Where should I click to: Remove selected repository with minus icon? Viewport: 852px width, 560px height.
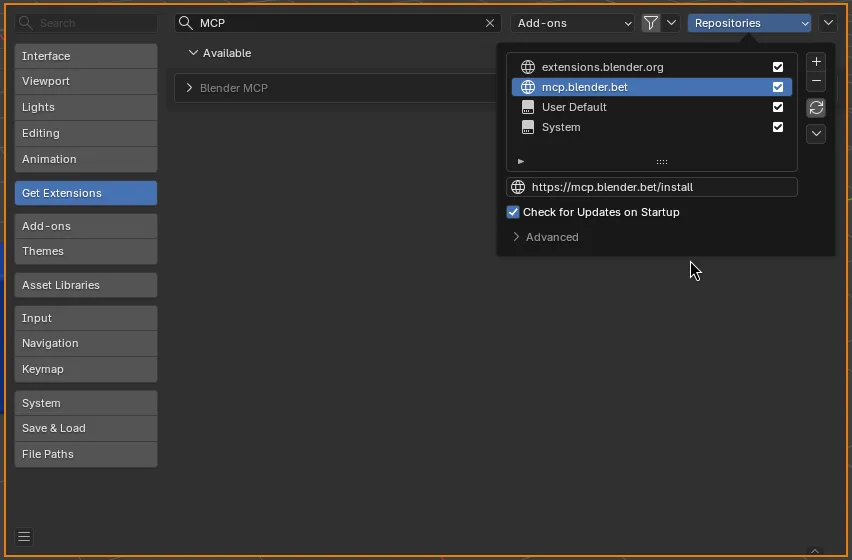click(x=816, y=81)
